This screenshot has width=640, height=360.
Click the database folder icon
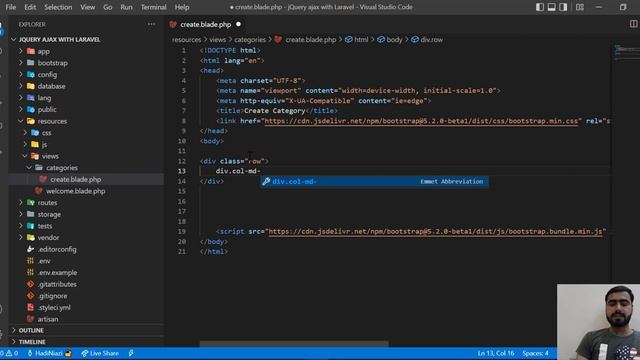pos(31,86)
